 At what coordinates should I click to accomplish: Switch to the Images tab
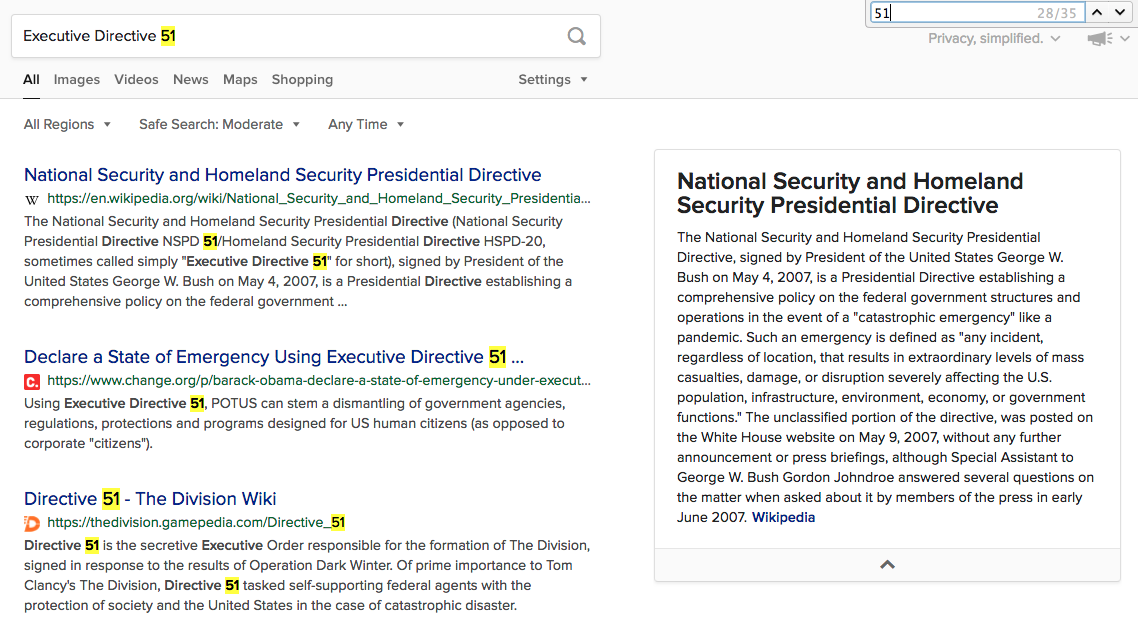pyautogui.click(x=77, y=80)
